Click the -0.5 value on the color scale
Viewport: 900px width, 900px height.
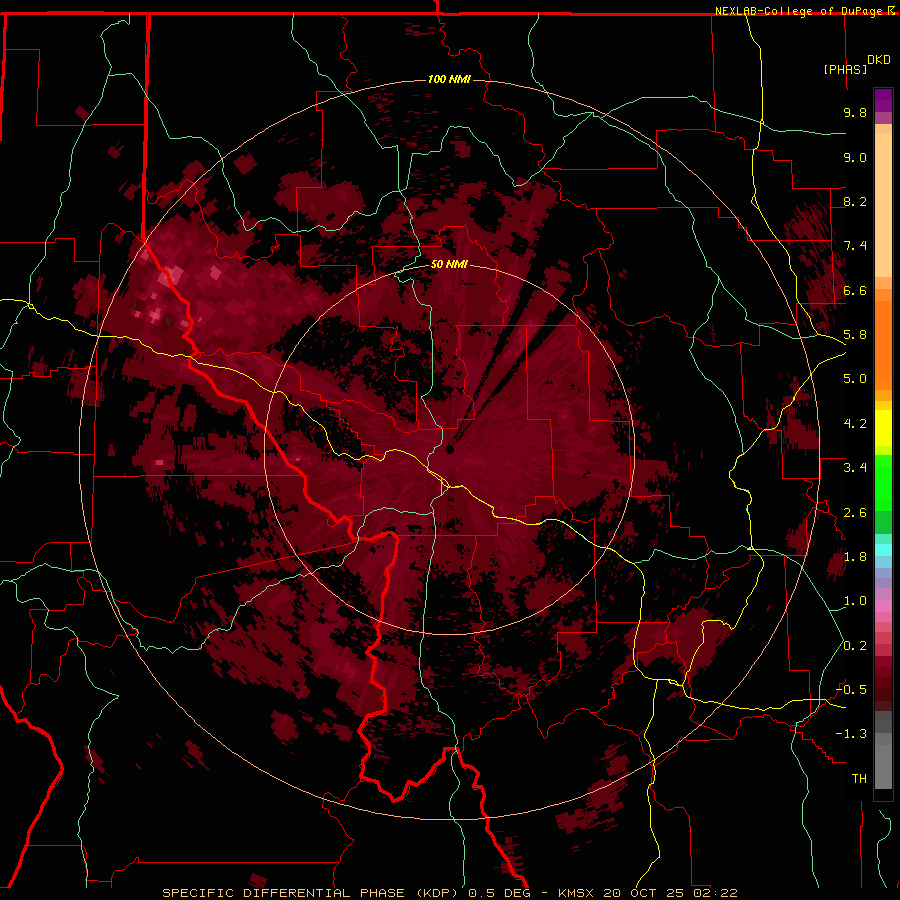click(x=852, y=690)
